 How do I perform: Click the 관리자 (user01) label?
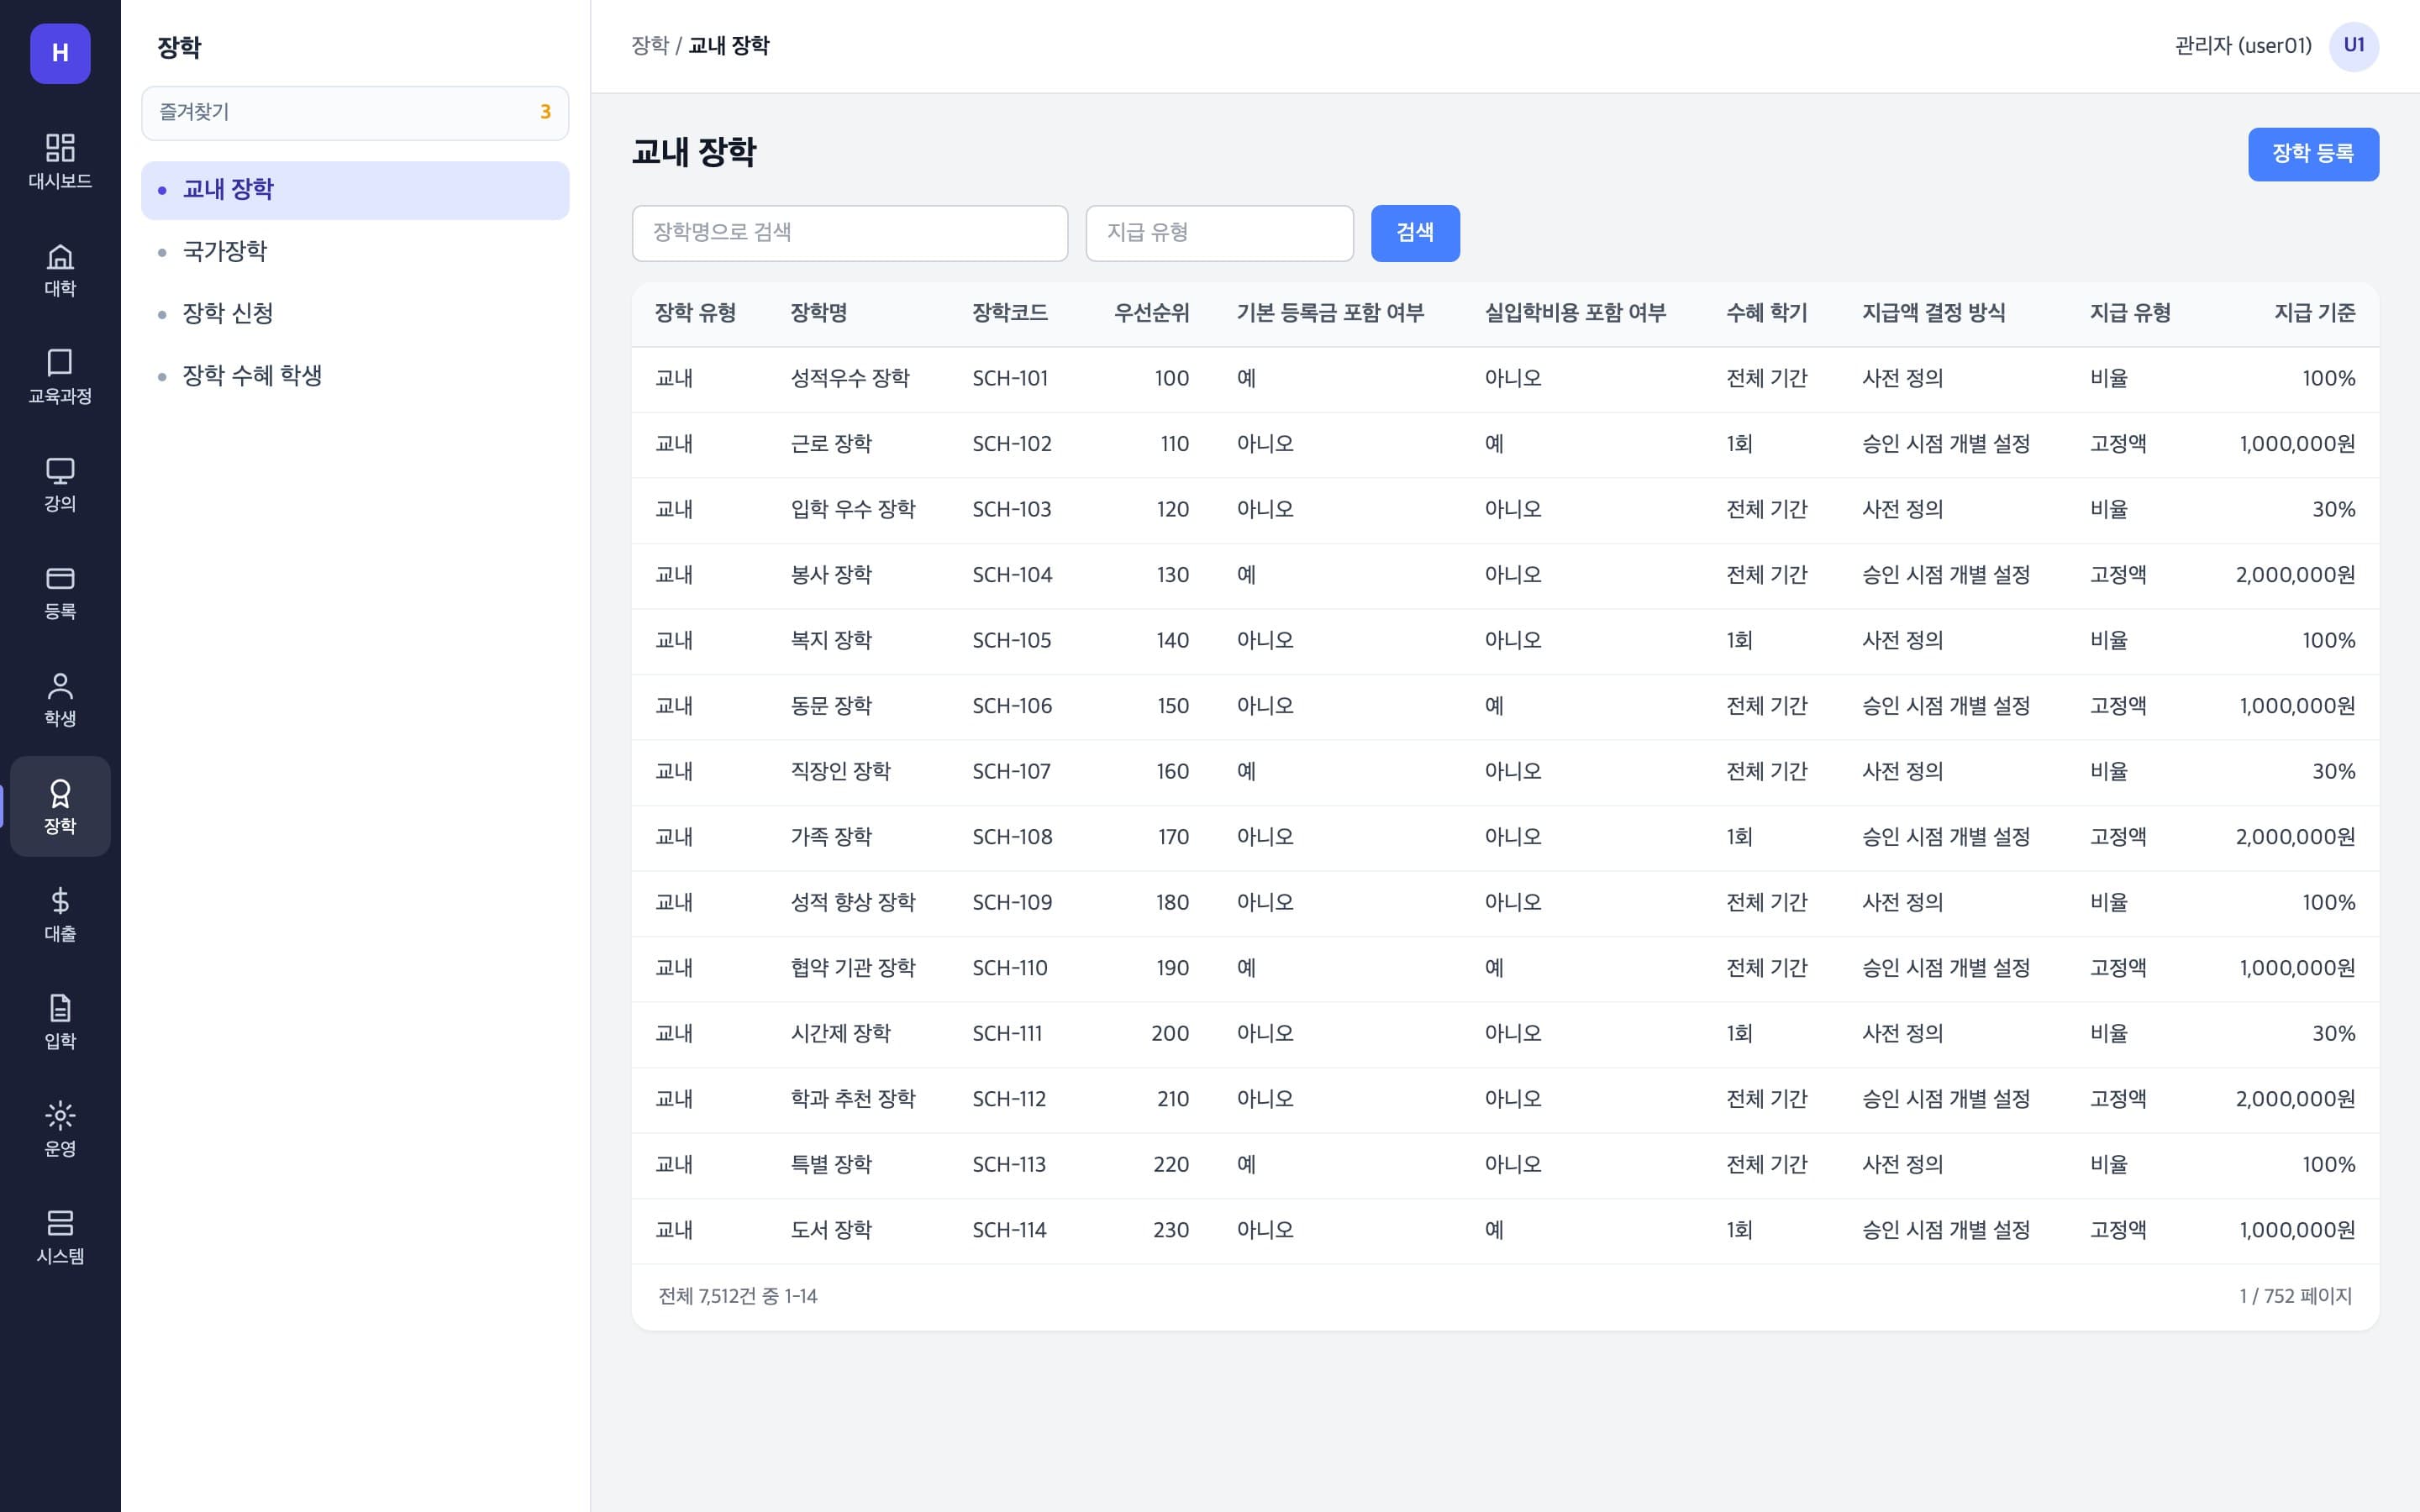pyautogui.click(x=2243, y=46)
